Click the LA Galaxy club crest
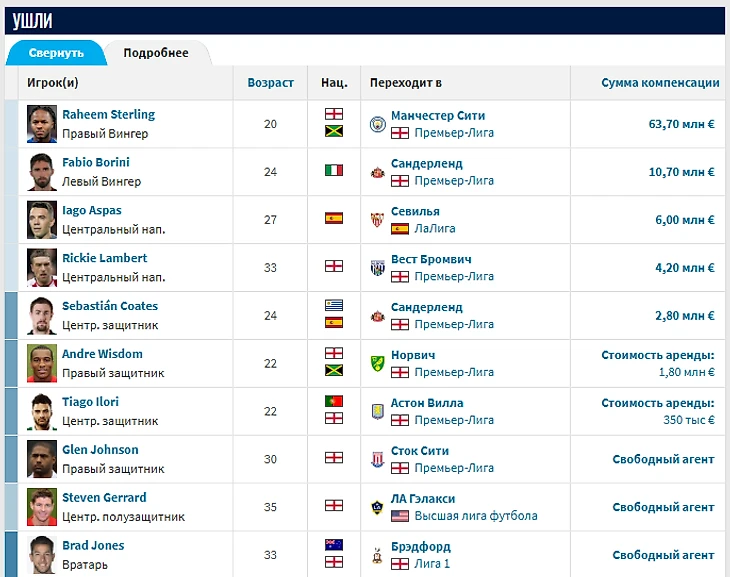The width and height of the screenshot is (730, 577). (377, 508)
